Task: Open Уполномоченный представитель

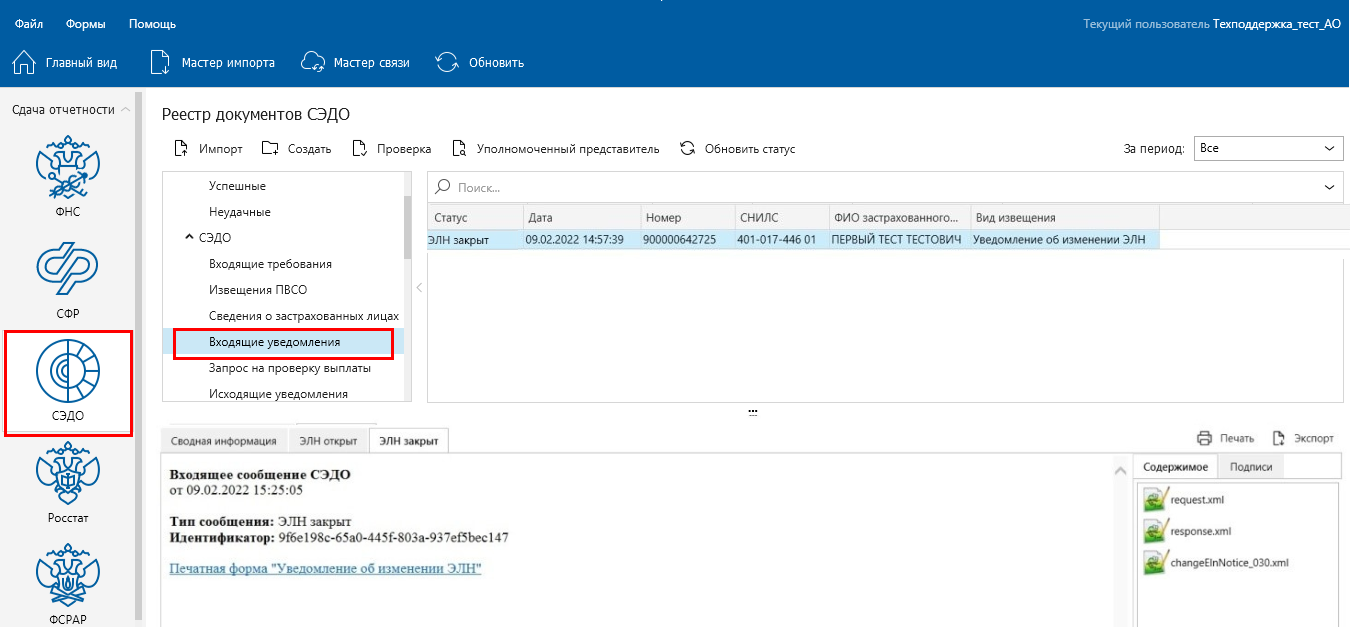Action: (x=556, y=149)
